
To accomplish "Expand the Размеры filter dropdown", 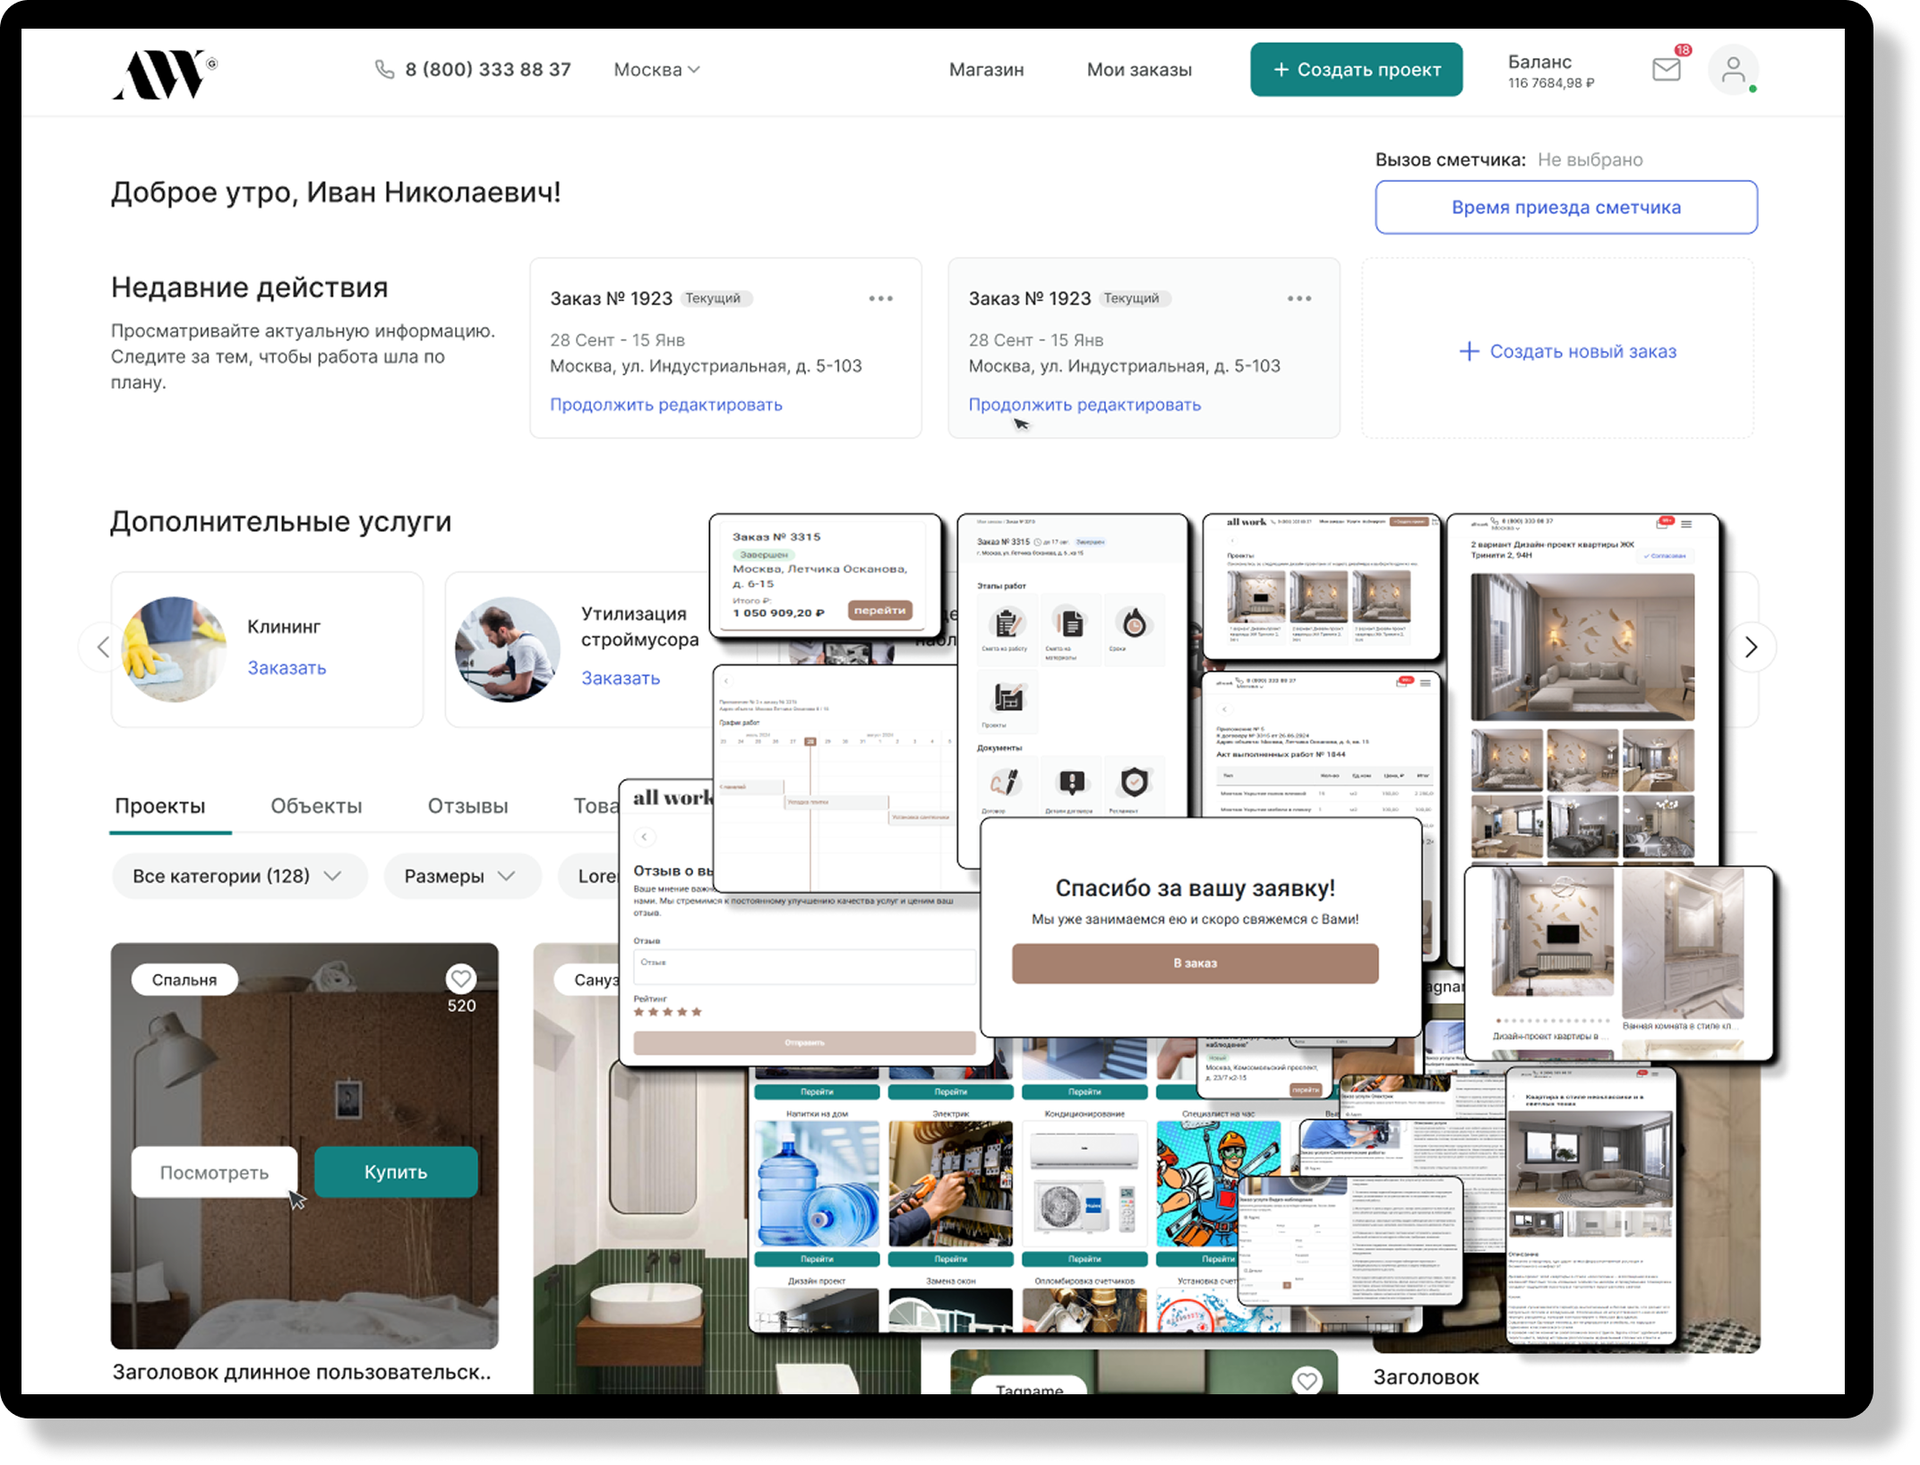I will click(462, 876).
